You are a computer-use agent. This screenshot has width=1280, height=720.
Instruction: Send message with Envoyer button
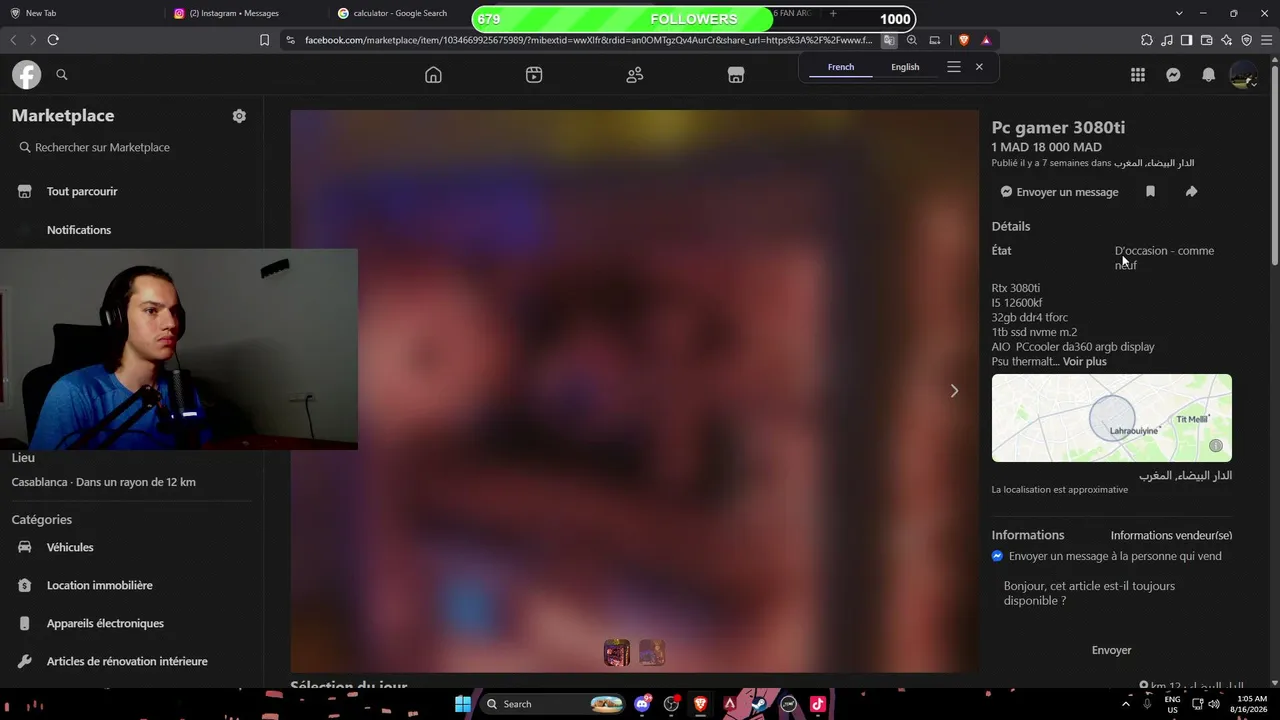point(1112,650)
